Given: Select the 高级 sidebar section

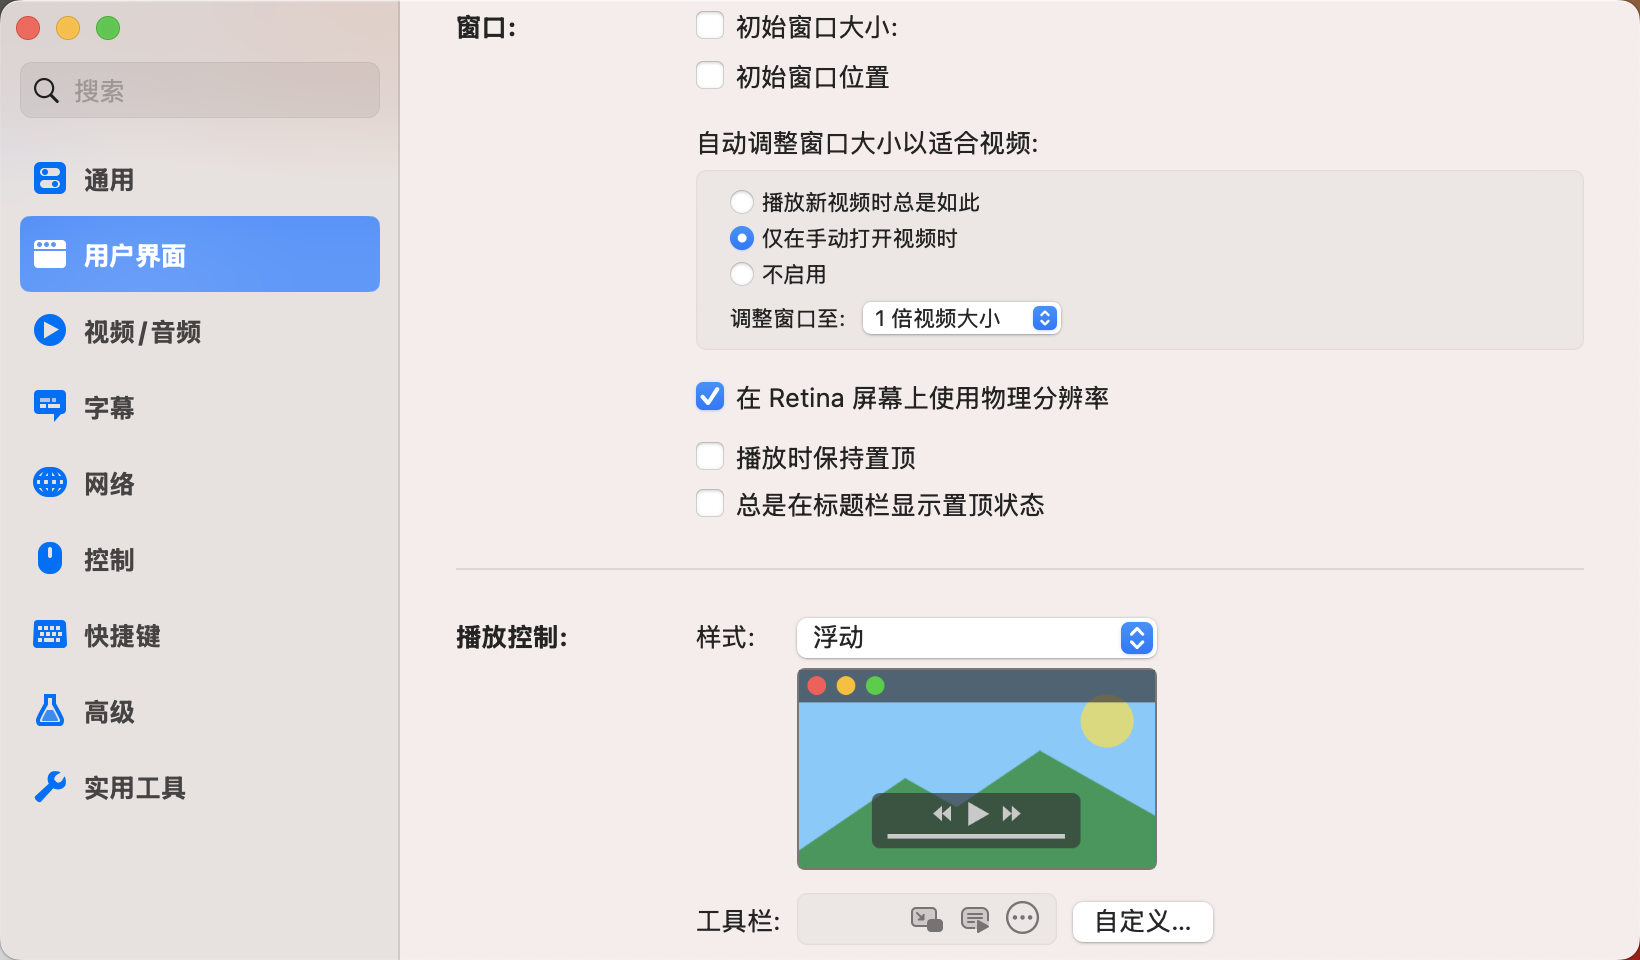Looking at the screenshot, I should (x=107, y=711).
